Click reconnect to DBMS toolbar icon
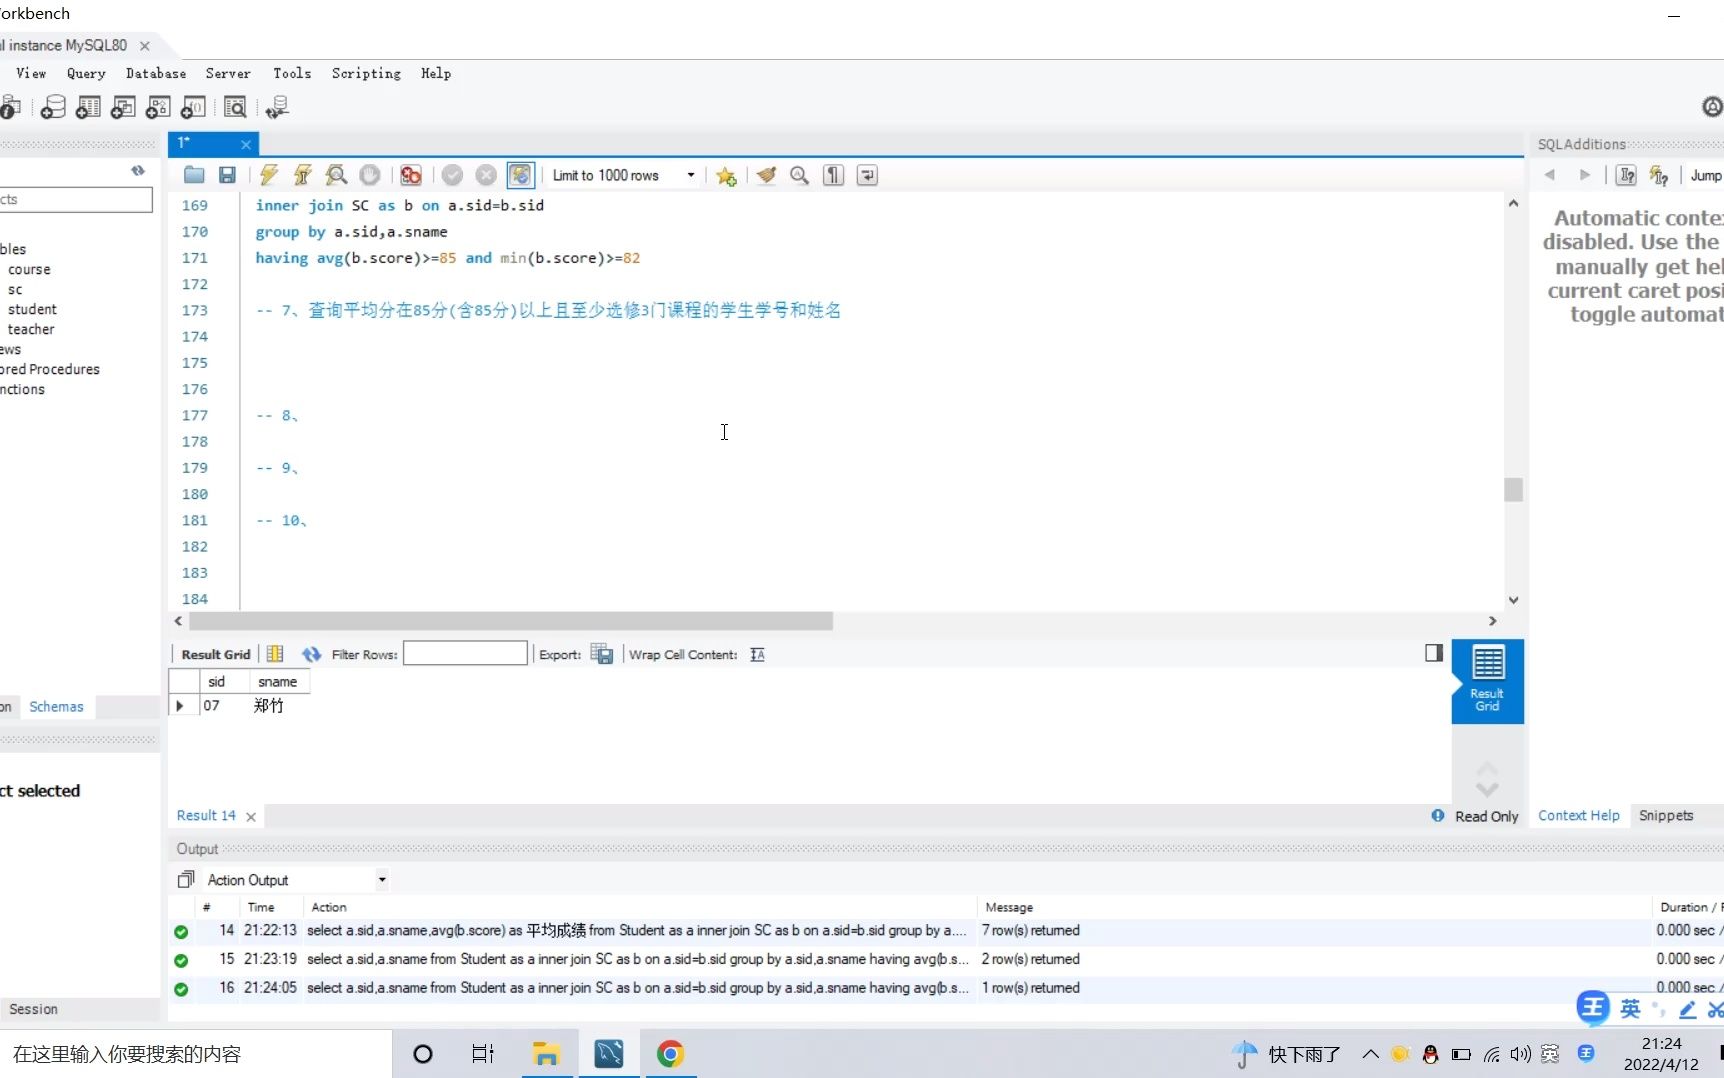This screenshot has height=1078, width=1724. click(277, 107)
